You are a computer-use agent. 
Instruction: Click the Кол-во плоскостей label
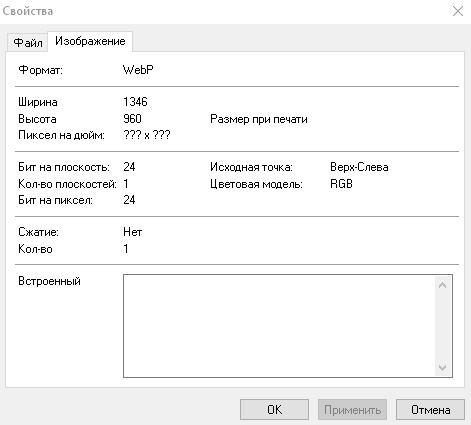pyautogui.click(x=67, y=184)
